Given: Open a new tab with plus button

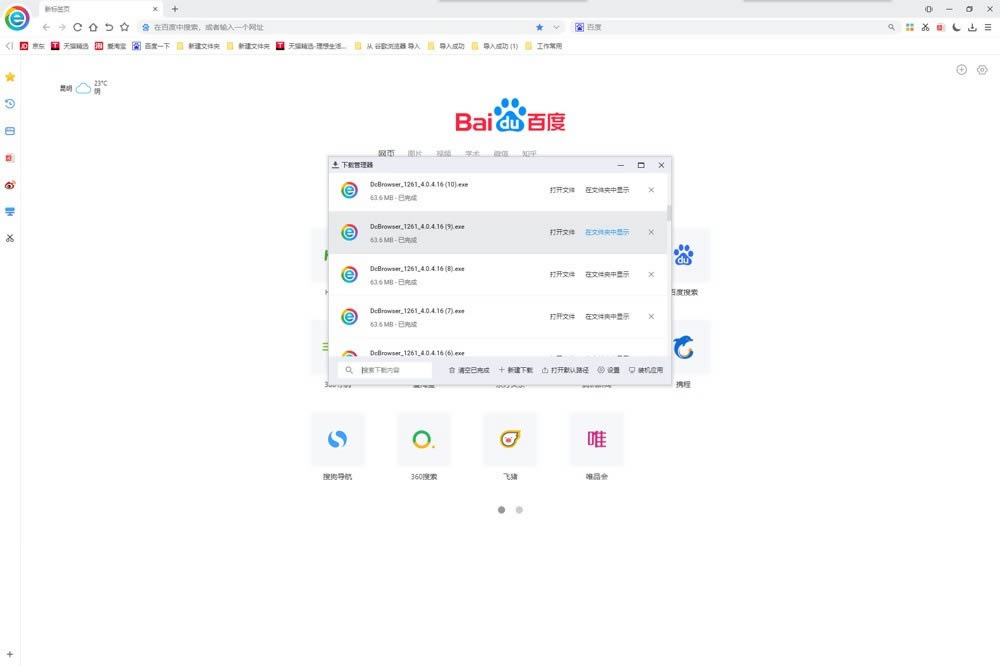Looking at the screenshot, I should click(175, 9).
